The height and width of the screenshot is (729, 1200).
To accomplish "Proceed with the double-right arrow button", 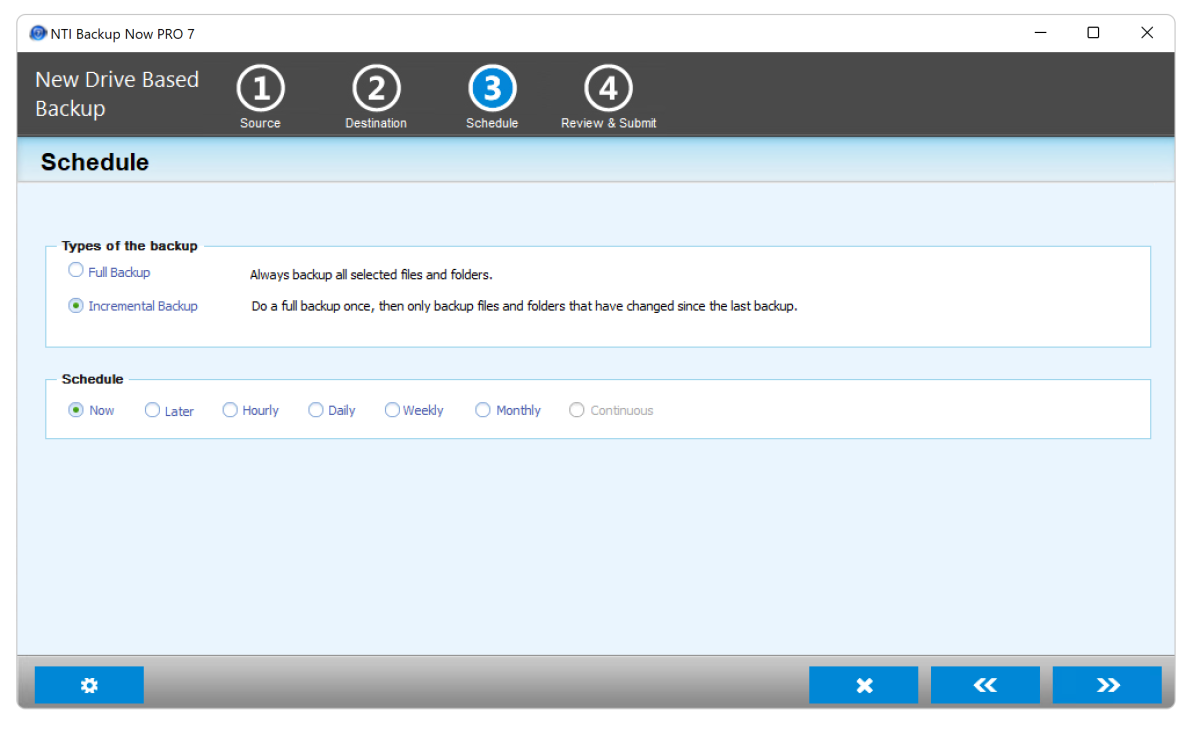I will tap(1107, 685).
